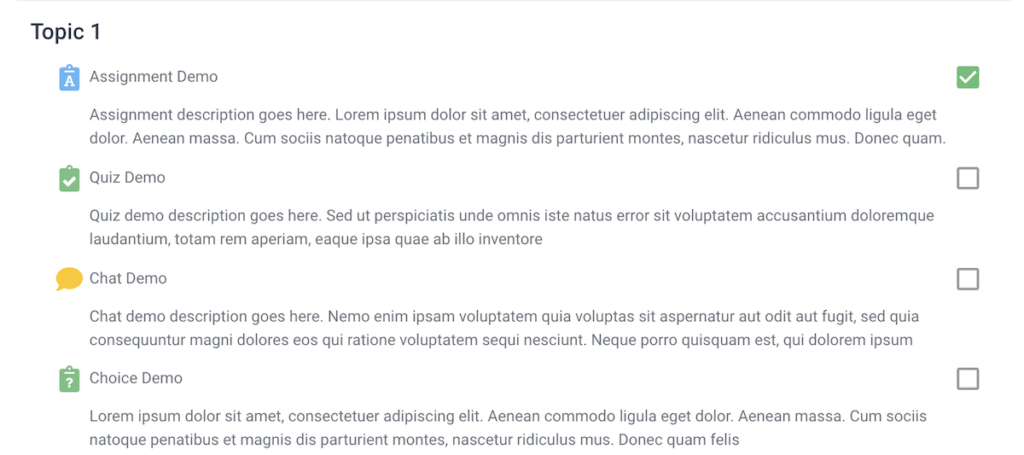1024x455 pixels.
Task: Check the Choice Demo completion box
Action: (x=967, y=379)
